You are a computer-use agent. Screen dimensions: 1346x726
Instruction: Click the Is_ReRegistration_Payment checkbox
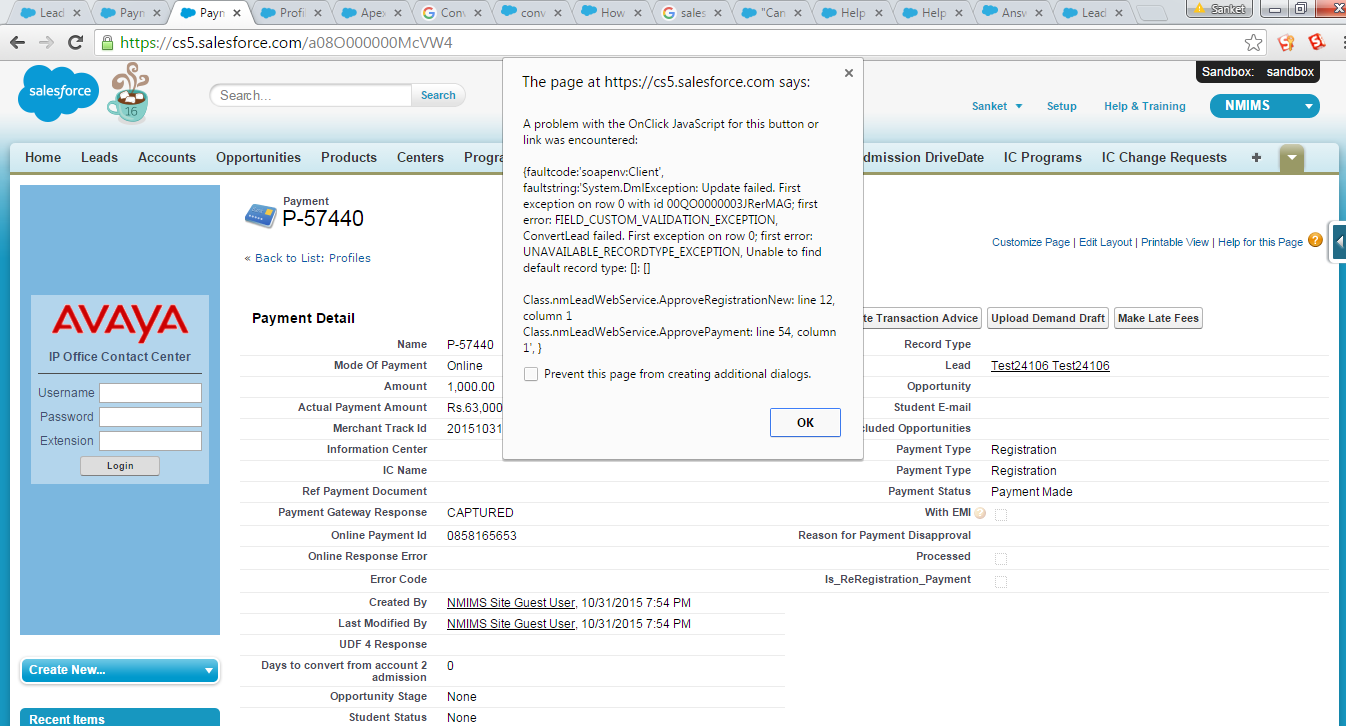tap(1001, 581)
